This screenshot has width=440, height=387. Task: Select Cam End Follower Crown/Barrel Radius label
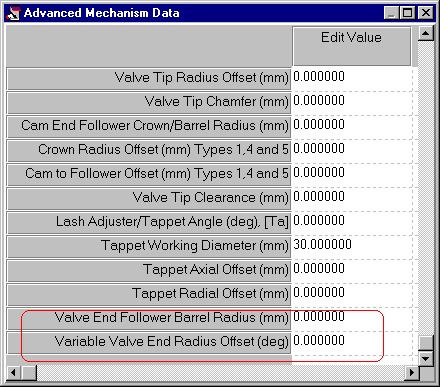coord(149,127)
